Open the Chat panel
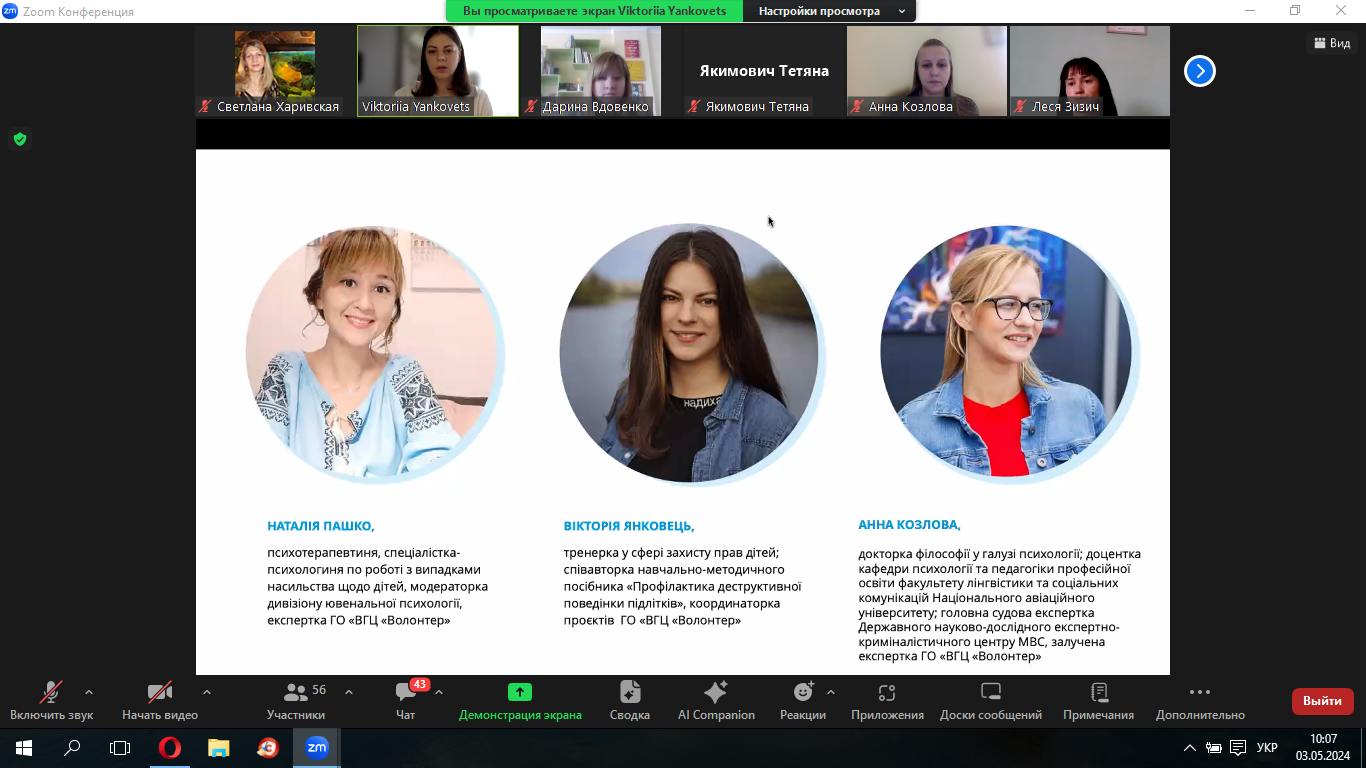Screen dimensions: 1366x768 point(405,700)
